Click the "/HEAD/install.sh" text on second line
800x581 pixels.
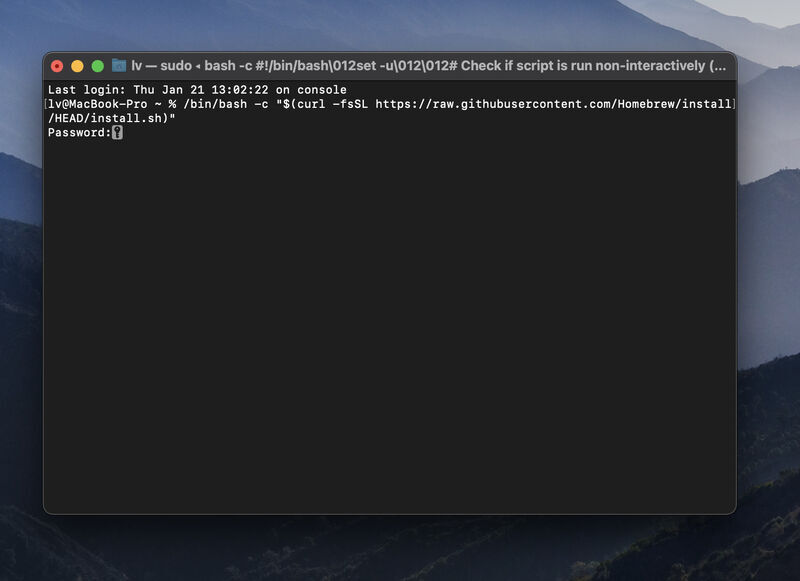(x=105, y=118)
